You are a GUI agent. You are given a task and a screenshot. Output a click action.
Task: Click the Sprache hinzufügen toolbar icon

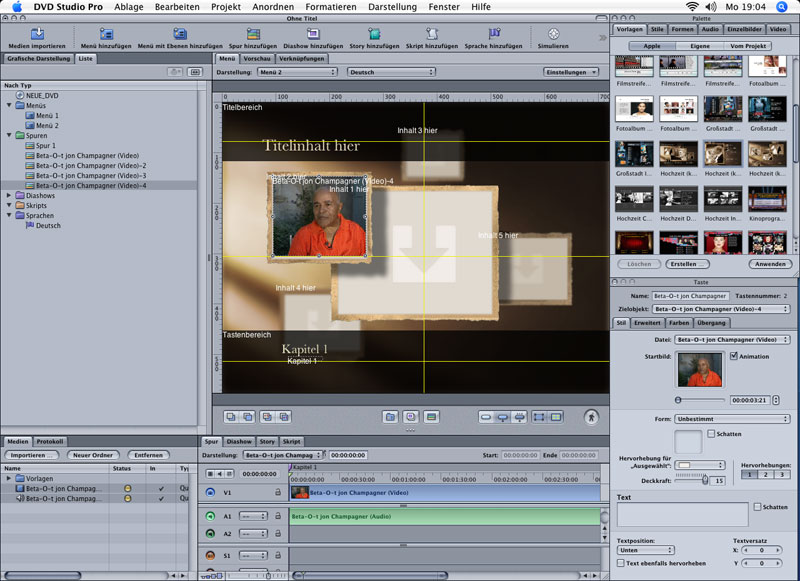[x=492, y=34]
